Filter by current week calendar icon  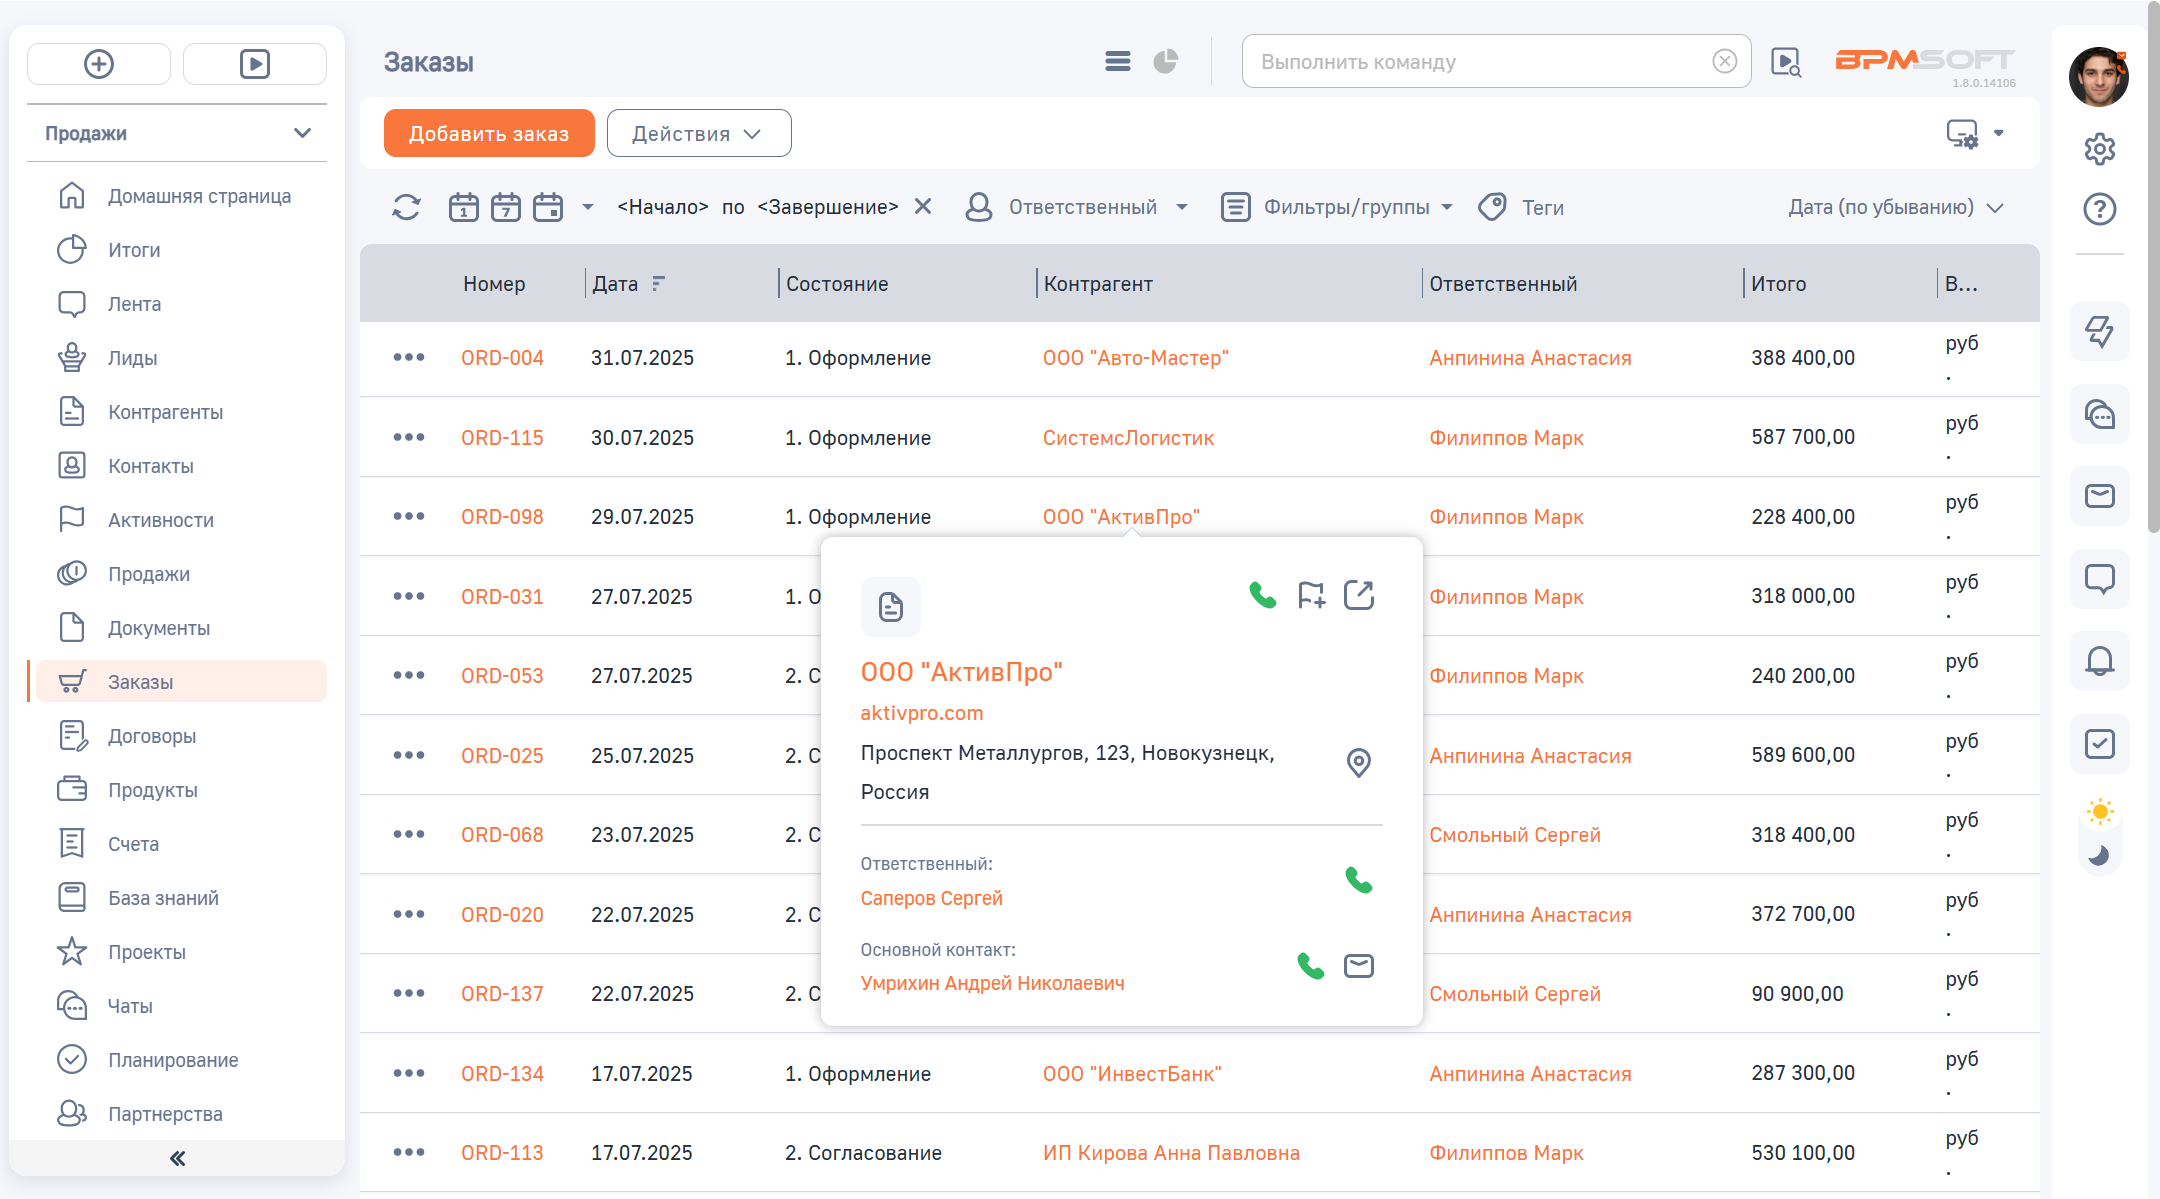point(506,207)
